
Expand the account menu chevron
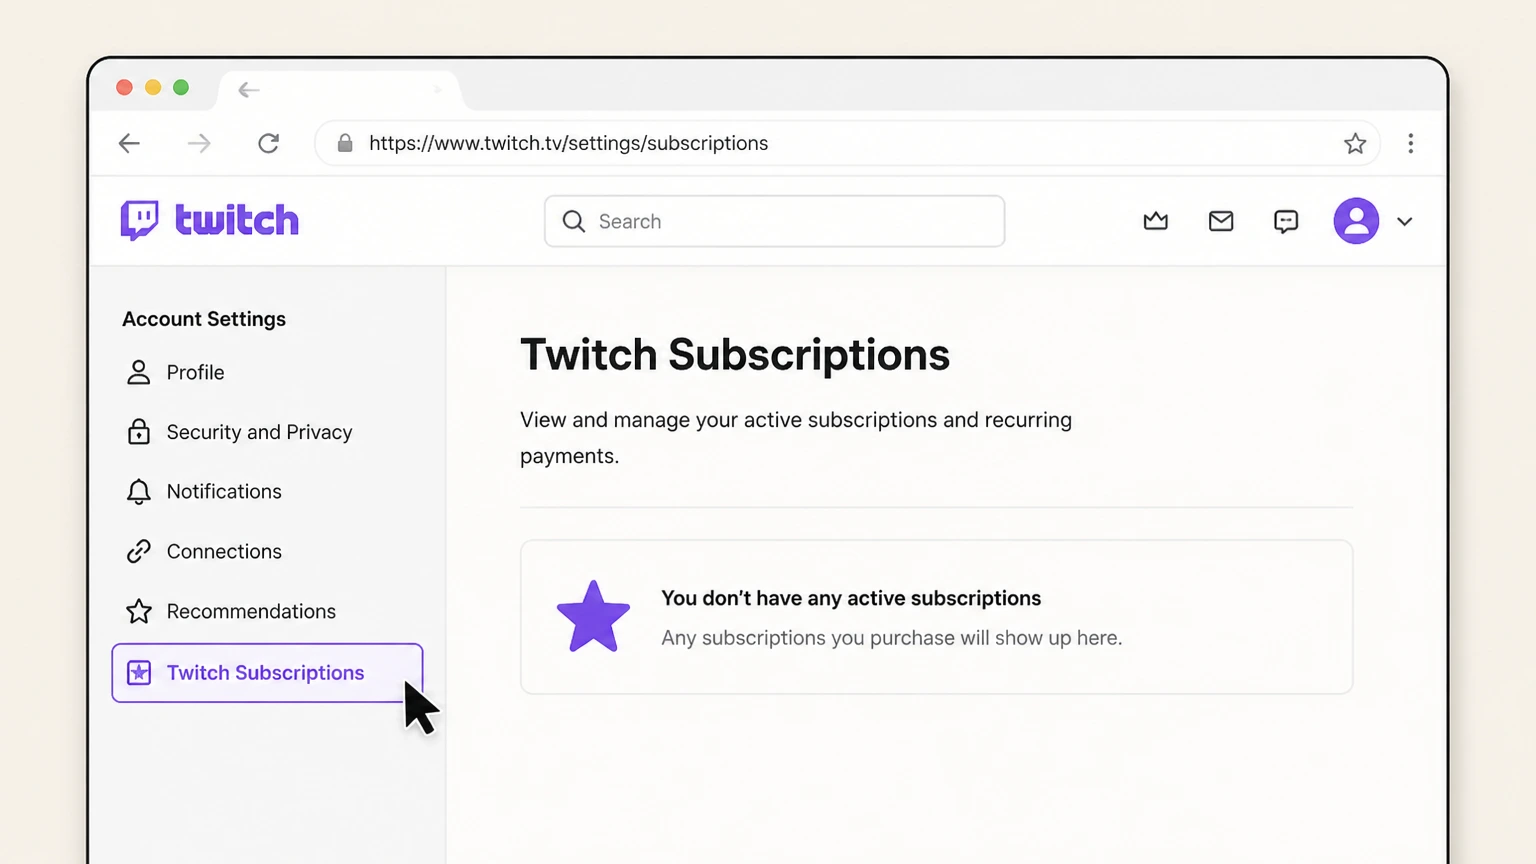pyautogui.click(x=1404, y=222)
